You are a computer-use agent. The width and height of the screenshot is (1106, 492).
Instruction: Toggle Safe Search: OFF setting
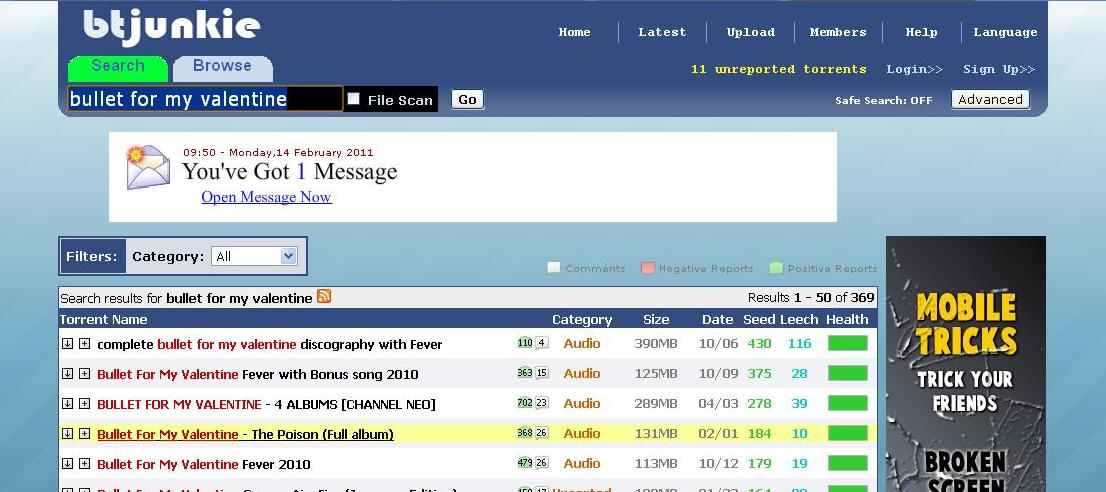pyautogui.click(x=884, y=100)
